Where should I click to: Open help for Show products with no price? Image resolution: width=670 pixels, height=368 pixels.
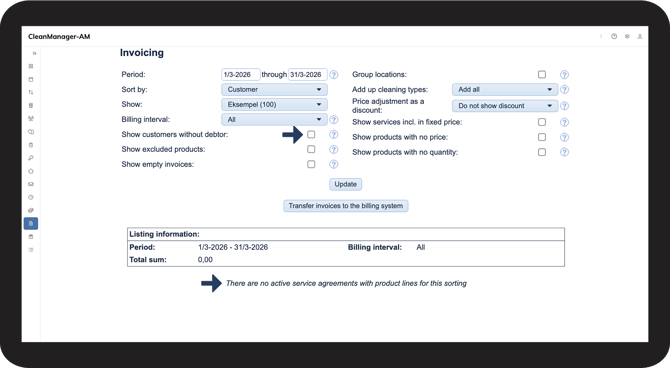(x=564, y=137)
